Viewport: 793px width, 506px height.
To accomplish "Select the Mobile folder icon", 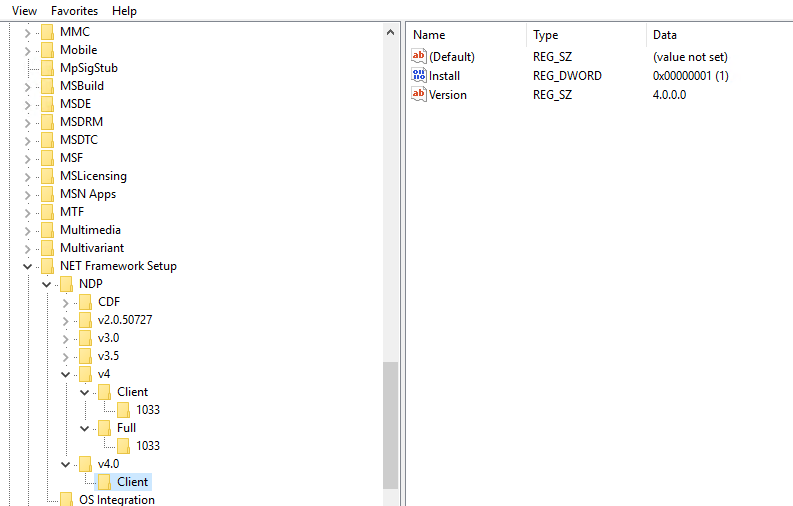I will click(48, 50).
